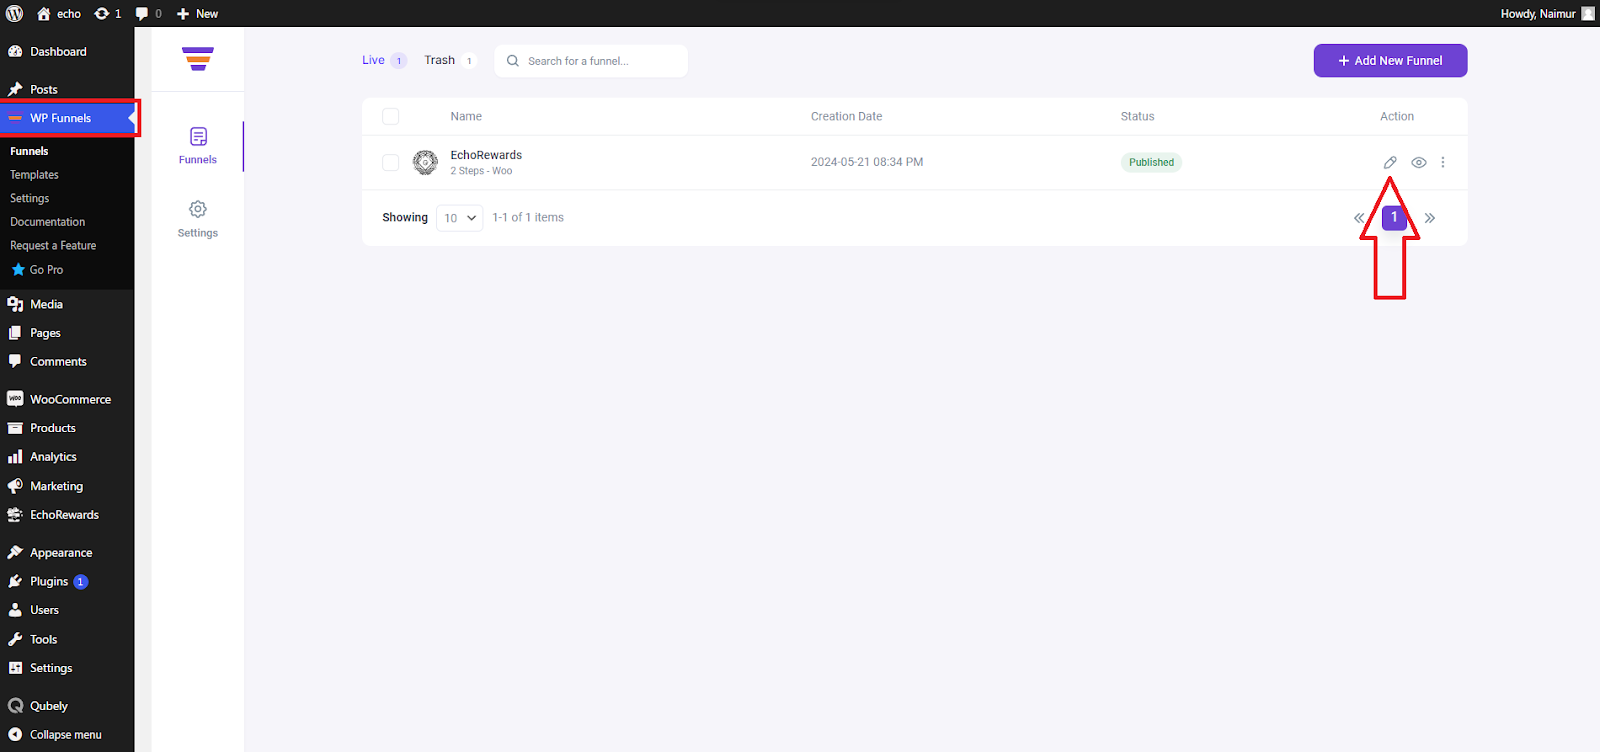The width and height of the screenshot is (1600, 752).
Task: Switch to the Trash tab
Action: (x=440, y=60)
